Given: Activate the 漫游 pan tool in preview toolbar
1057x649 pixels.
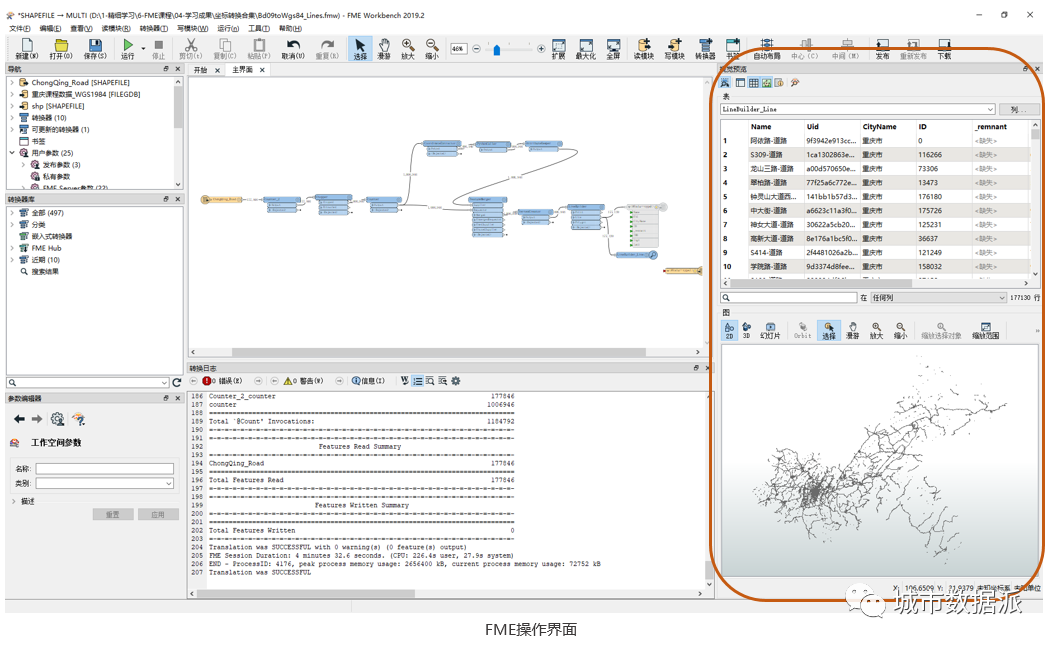Looking at the screenshot, I should tap(853, 330).
